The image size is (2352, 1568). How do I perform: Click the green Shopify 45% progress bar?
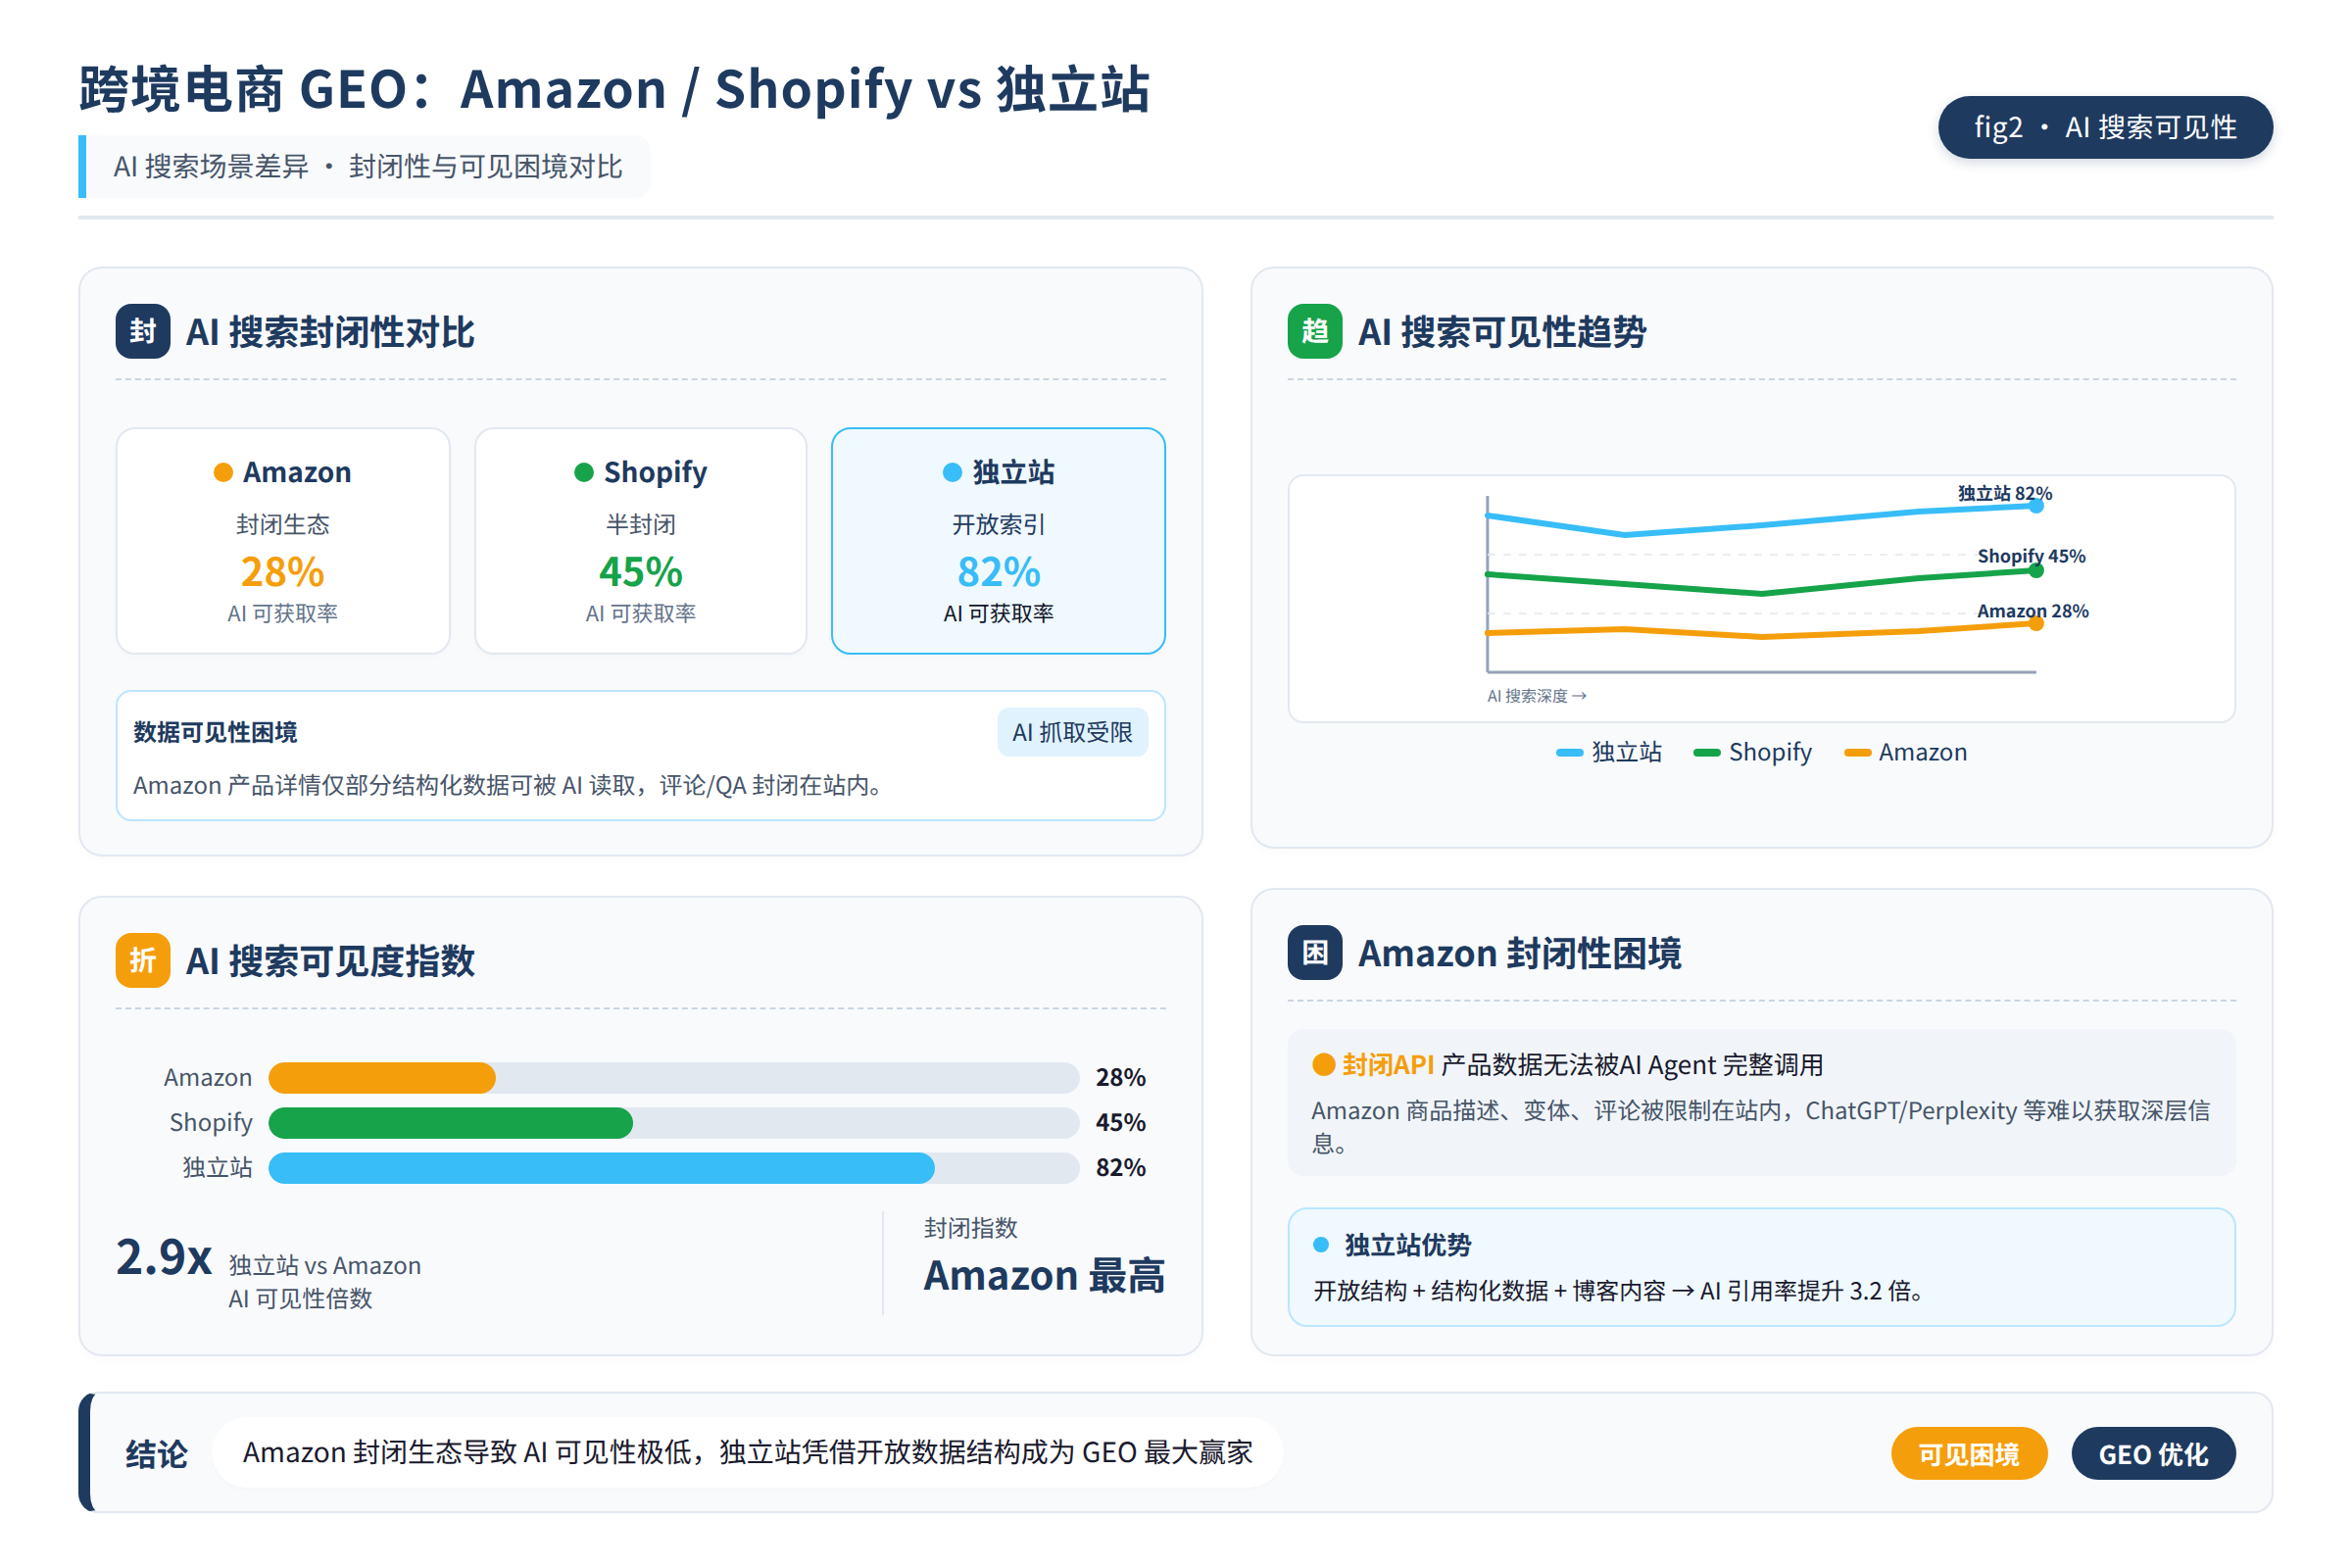(x=451, y=1122)
